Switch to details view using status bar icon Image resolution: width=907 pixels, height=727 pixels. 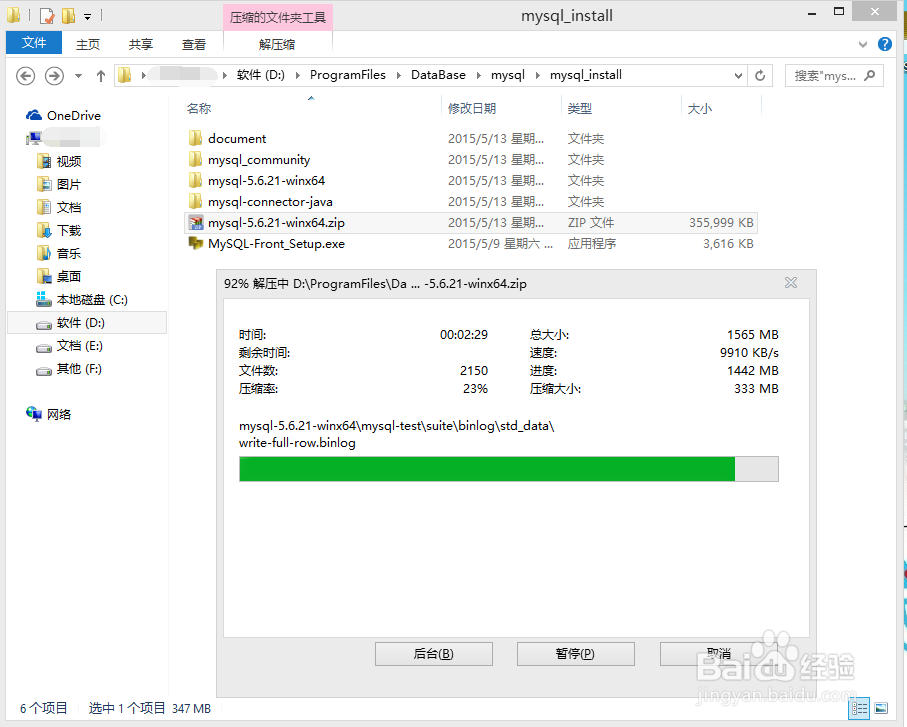coord(859,708)
